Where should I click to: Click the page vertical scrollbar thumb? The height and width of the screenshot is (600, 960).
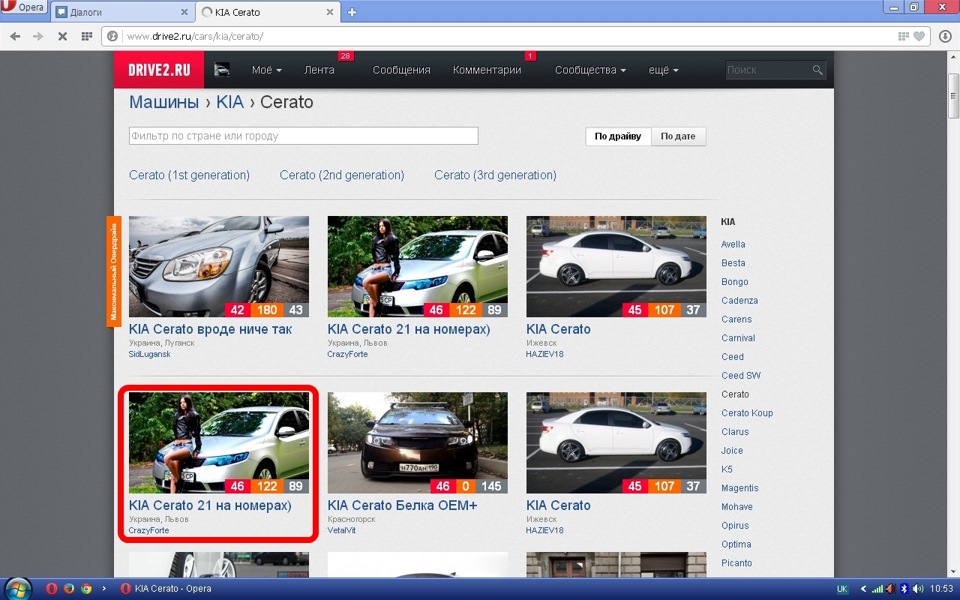point(953,96)
